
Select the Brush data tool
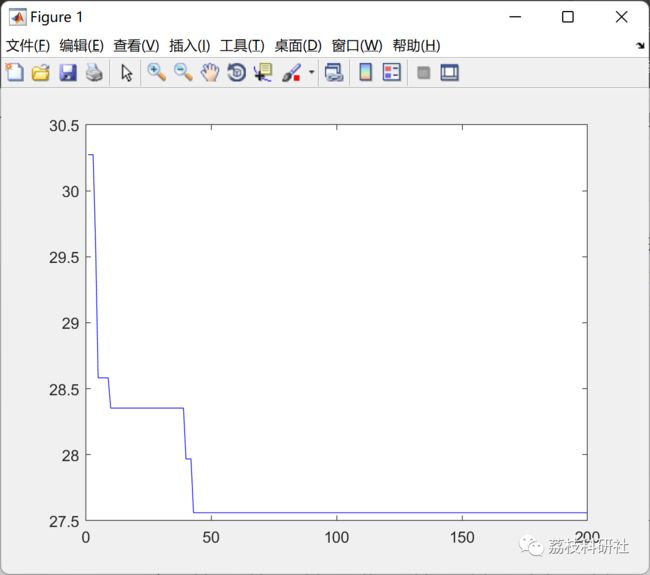(291, 73)
